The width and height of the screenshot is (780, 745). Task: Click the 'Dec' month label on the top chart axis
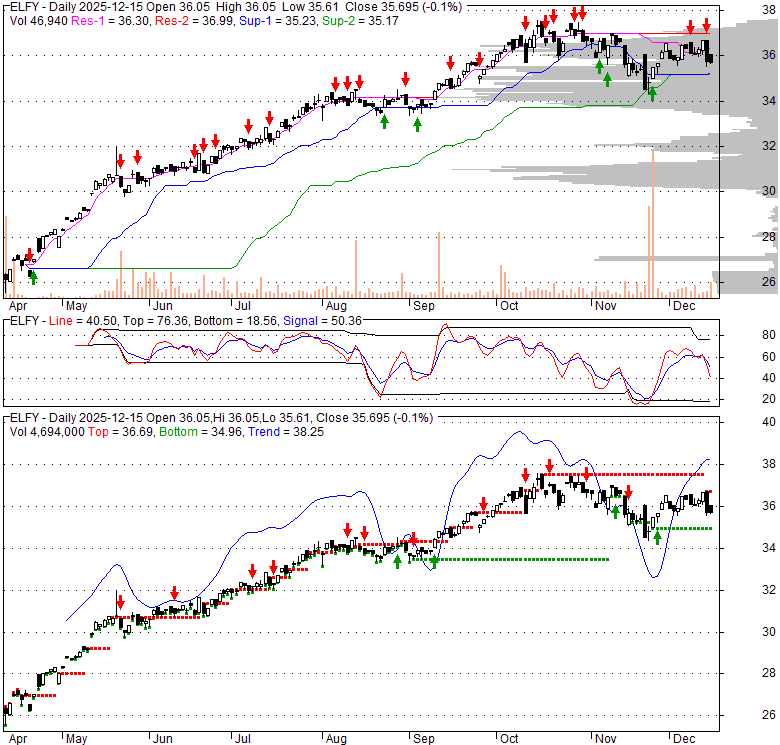coord(684,305)
